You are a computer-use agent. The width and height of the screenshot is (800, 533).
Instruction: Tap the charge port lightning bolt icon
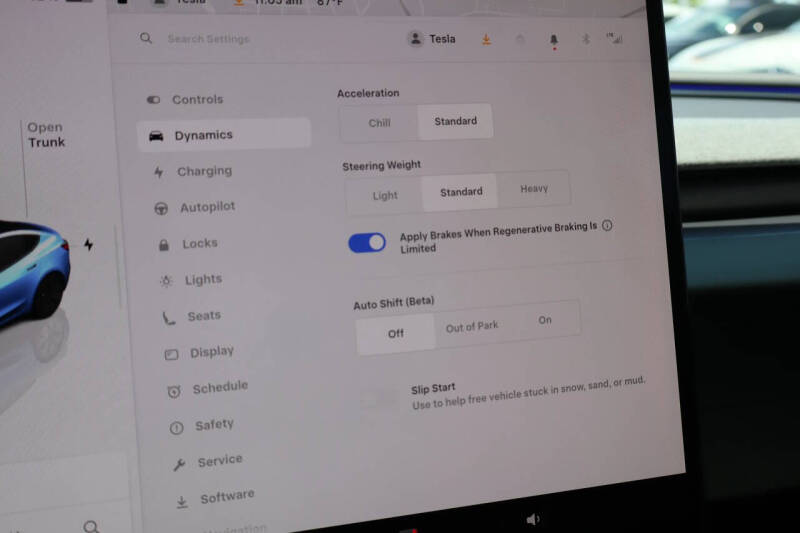89,245
